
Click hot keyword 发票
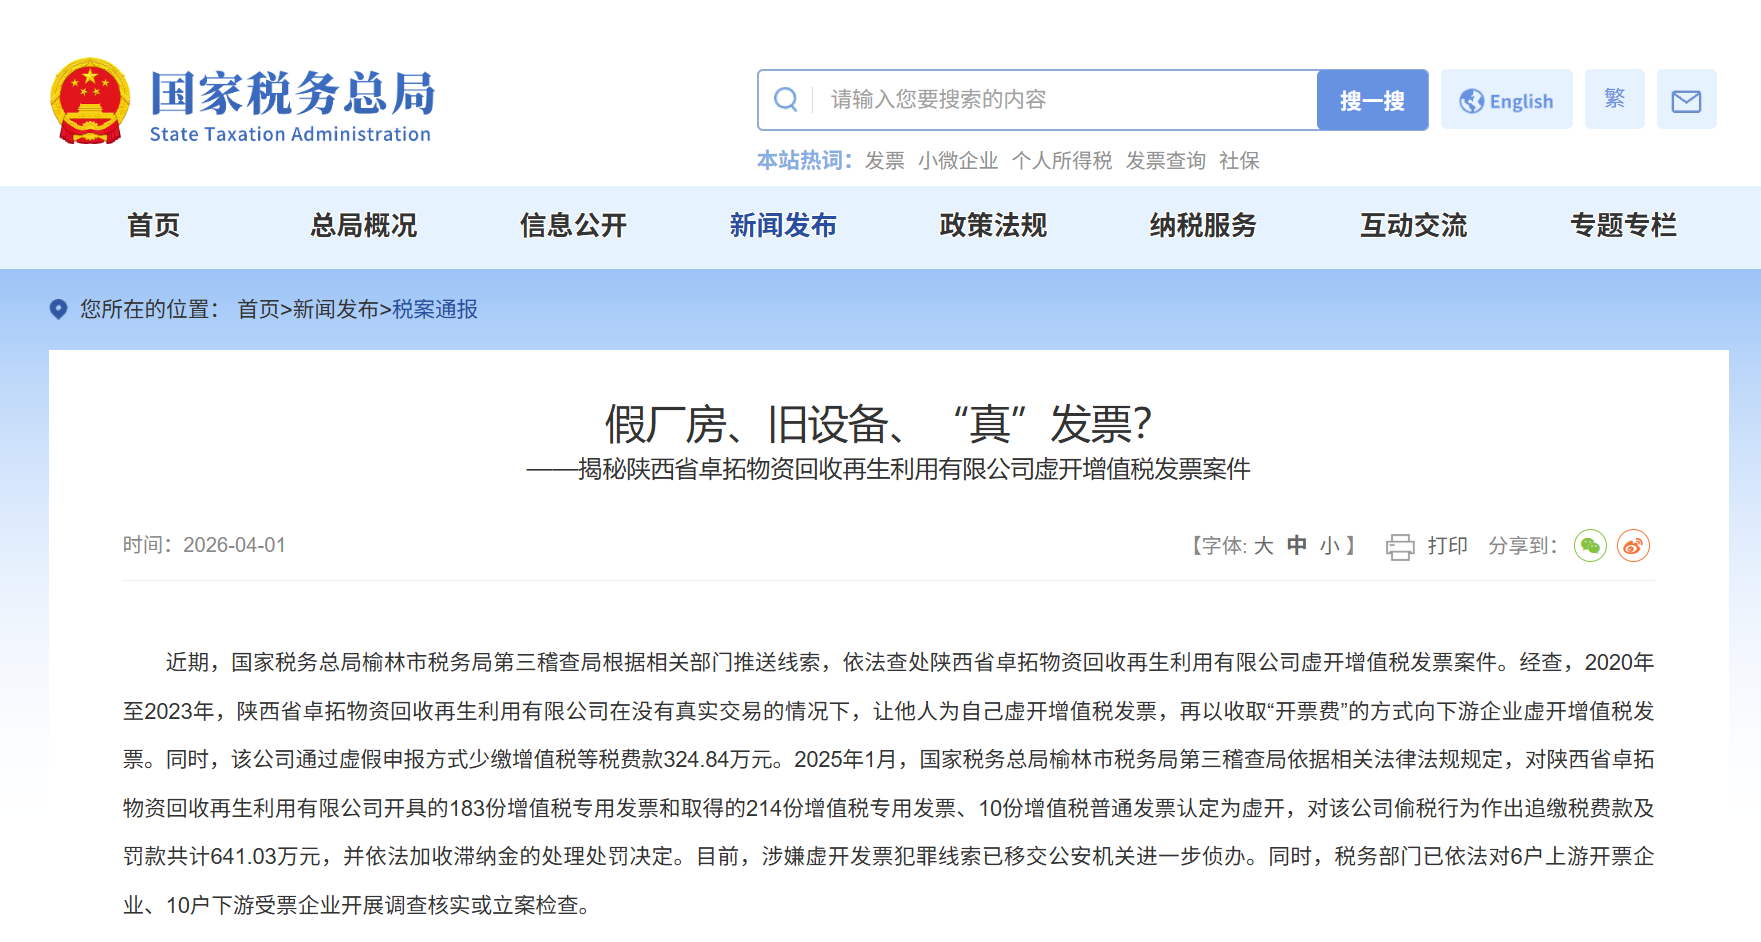tap(884, 160)
